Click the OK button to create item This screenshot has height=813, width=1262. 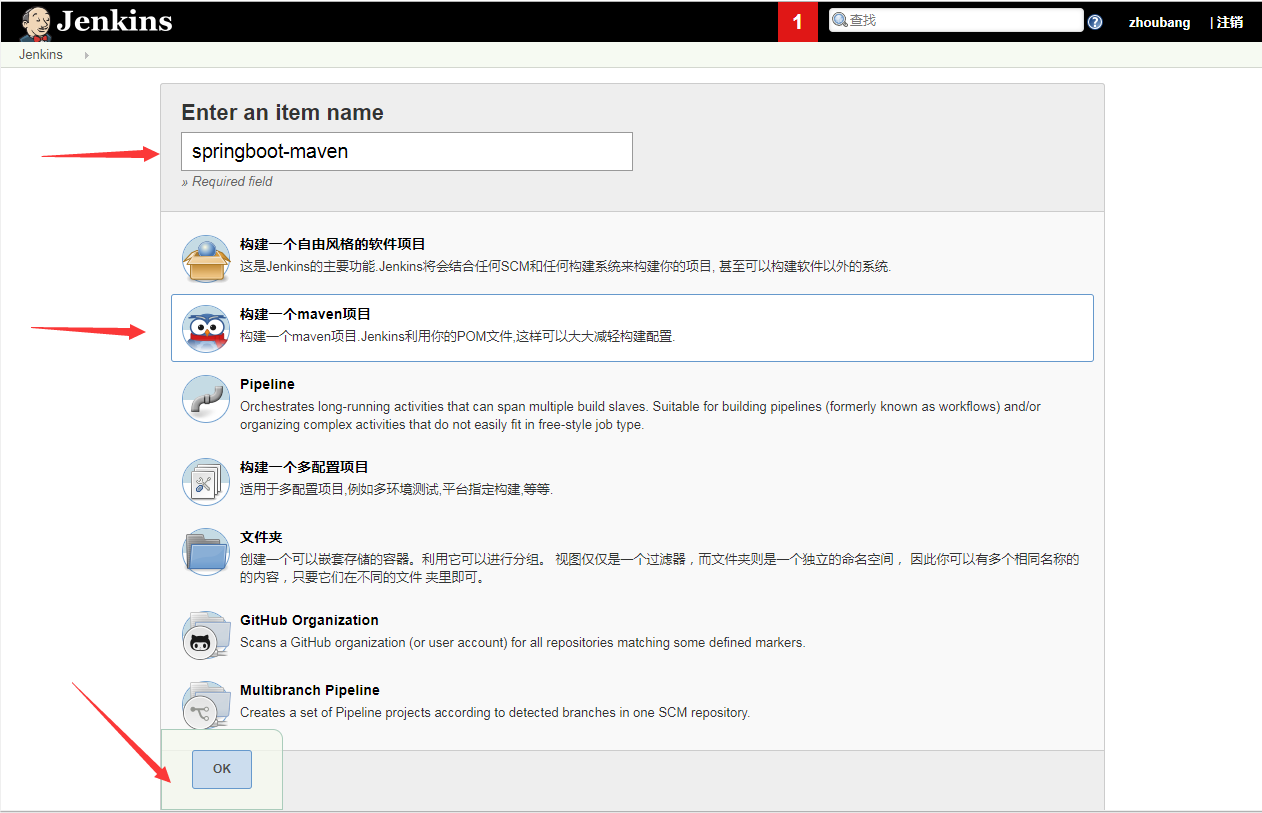(222, 769)
